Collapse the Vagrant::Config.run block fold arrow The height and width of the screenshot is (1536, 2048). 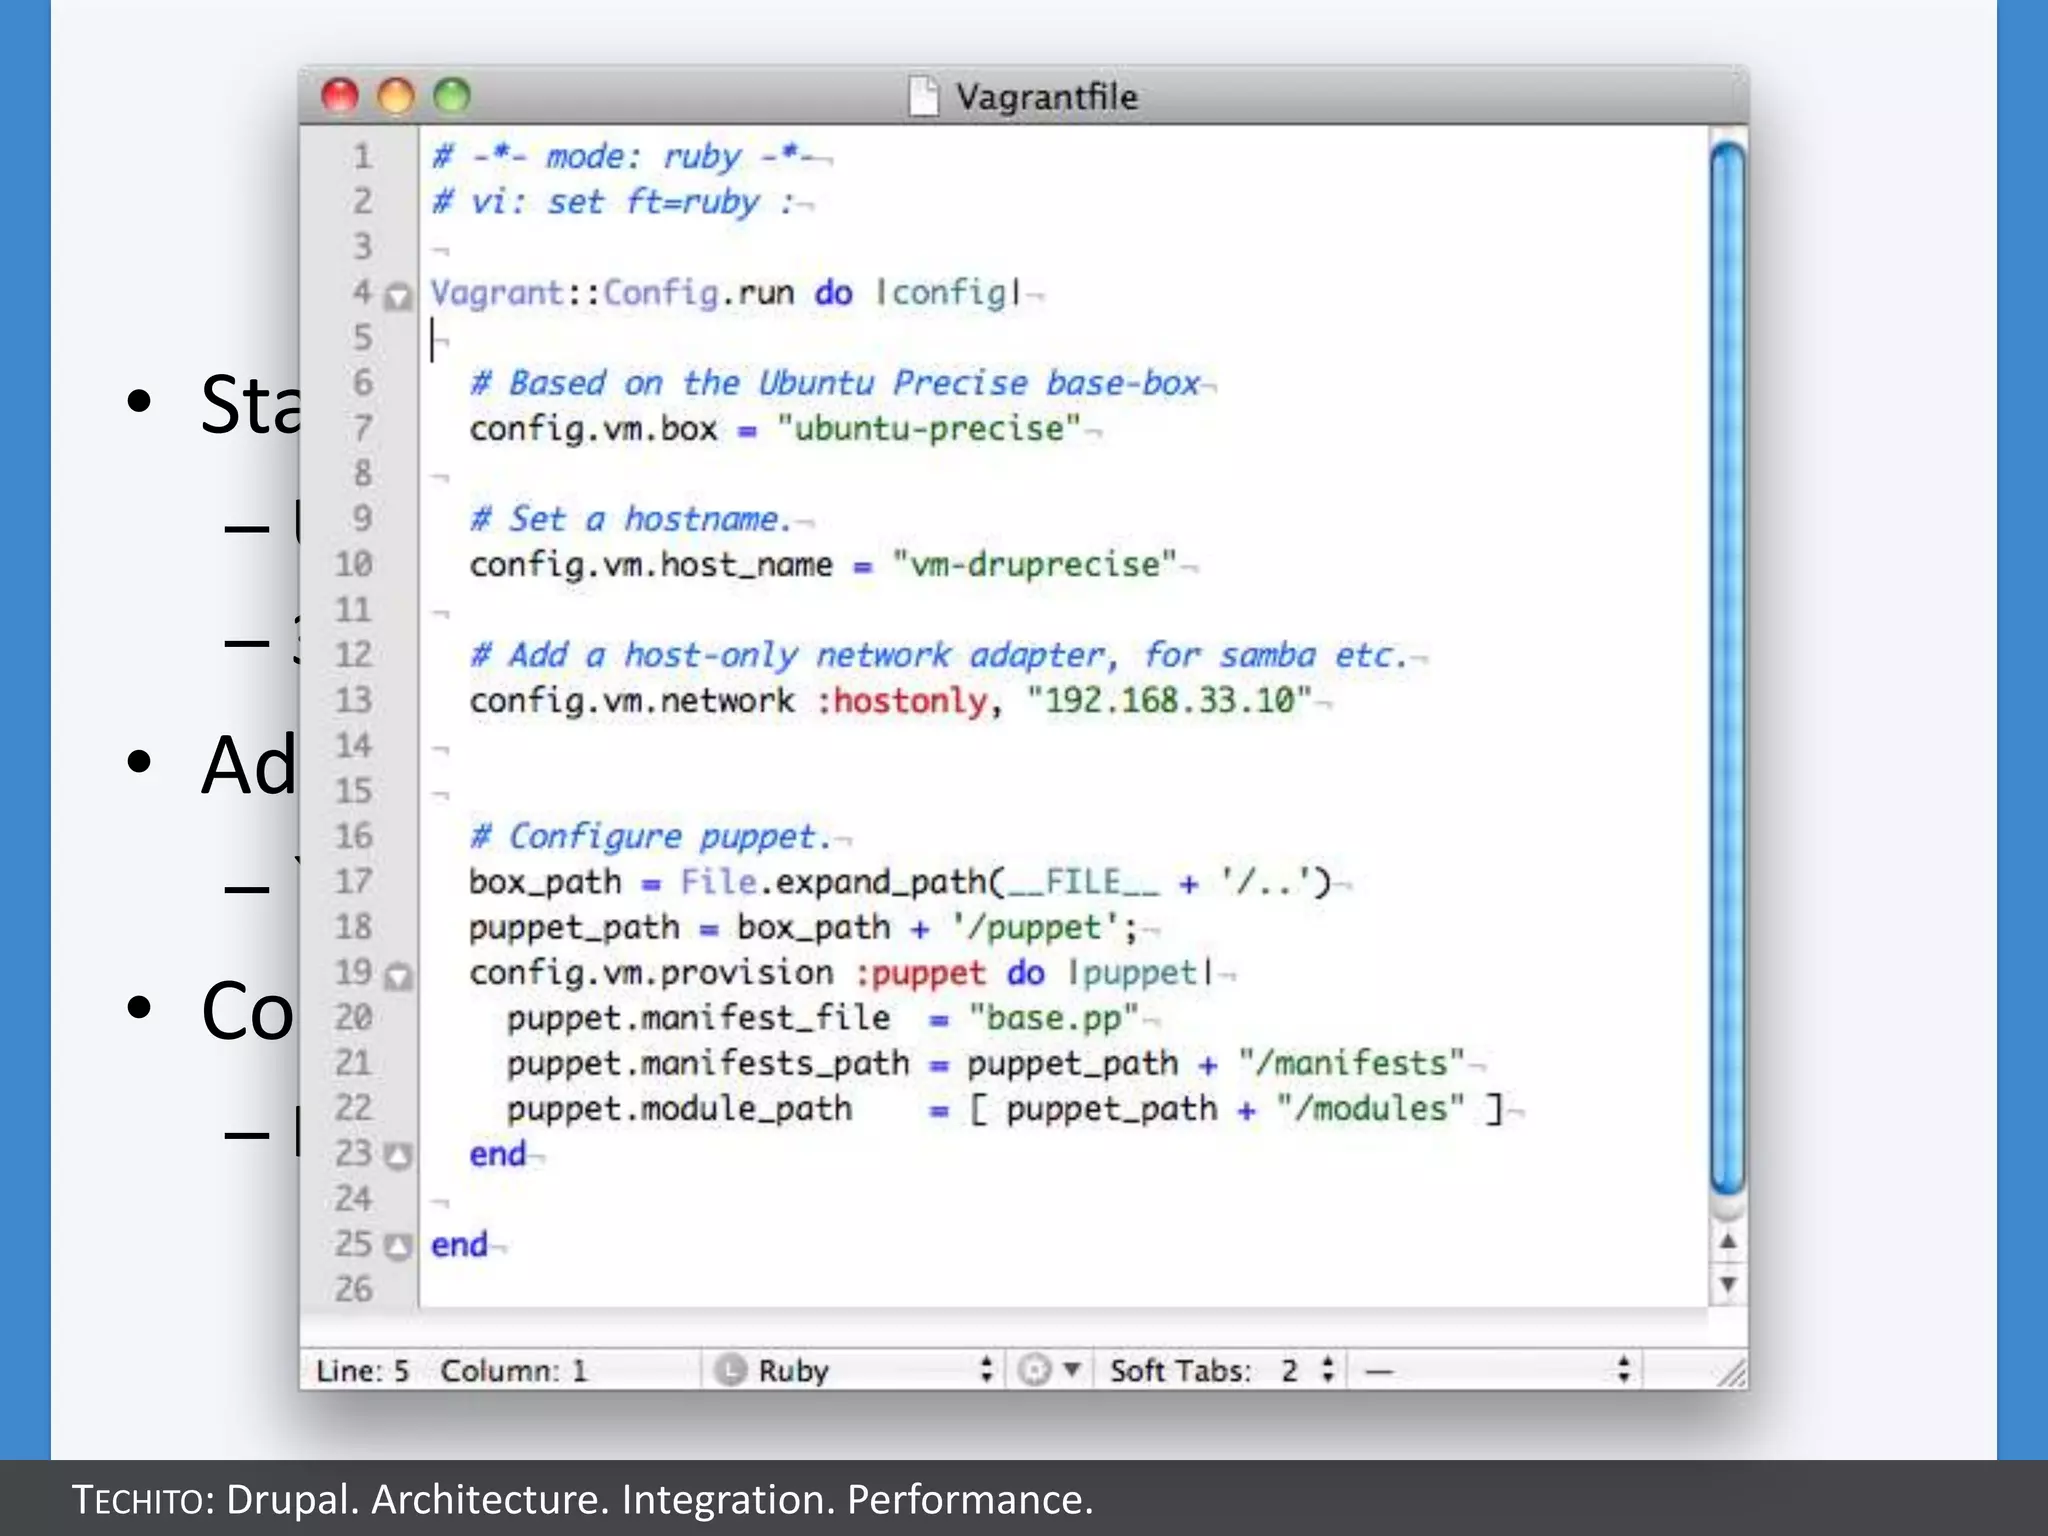[x=398, y=296]
